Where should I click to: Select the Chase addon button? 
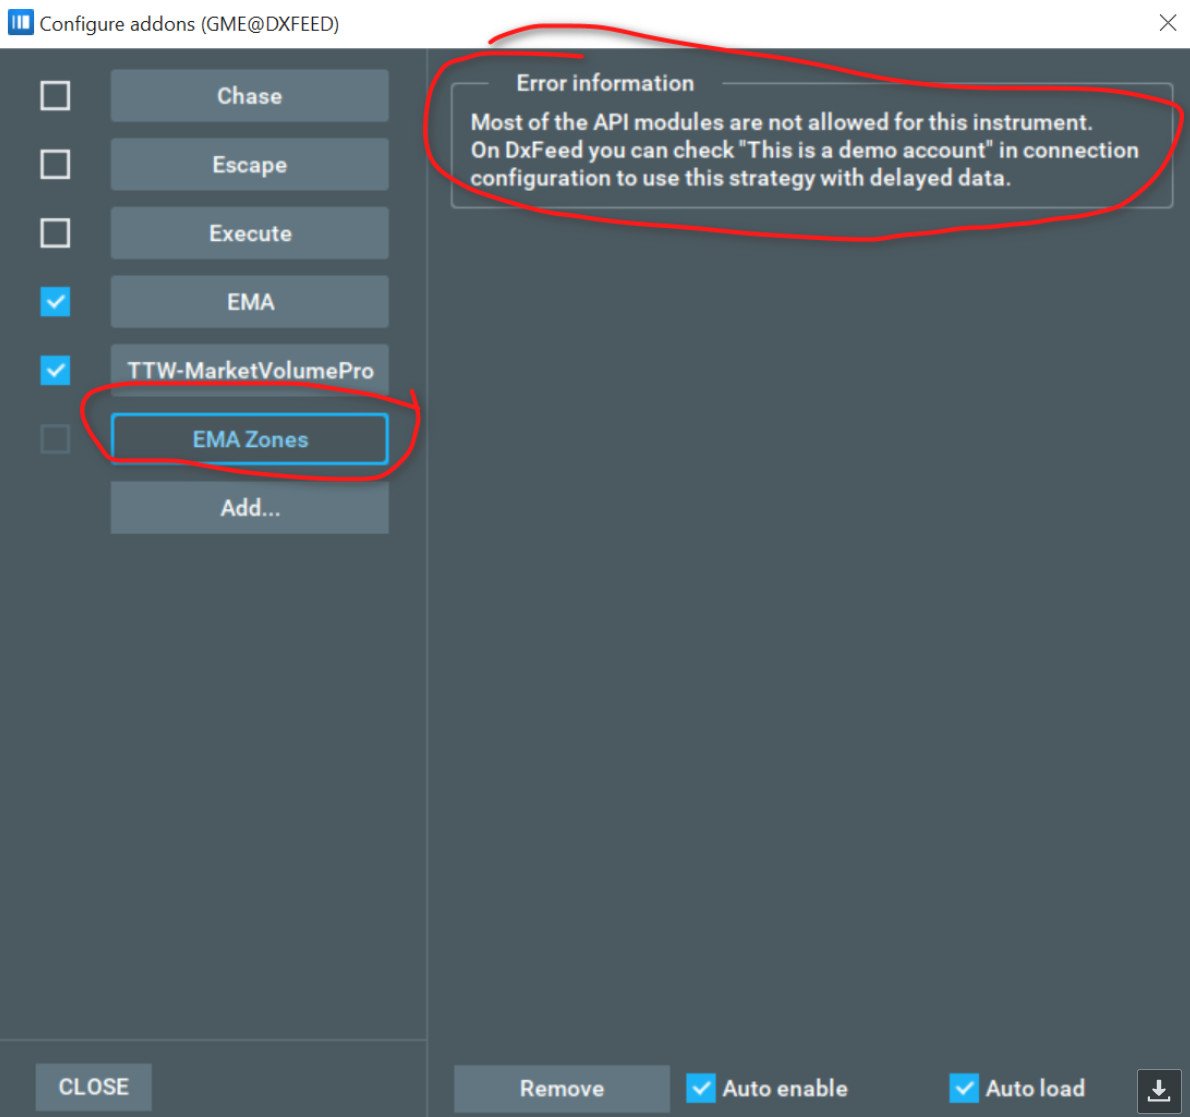(249, 96)
